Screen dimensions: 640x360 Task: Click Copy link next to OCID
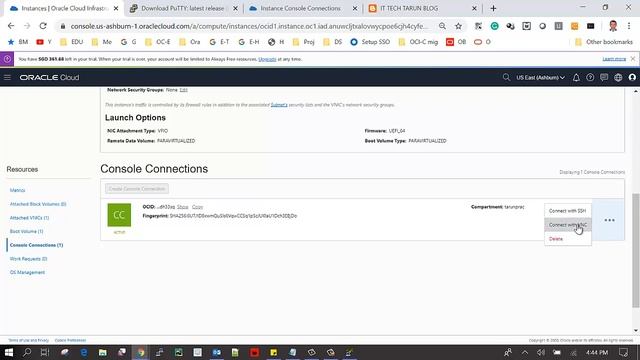point(197,207)
